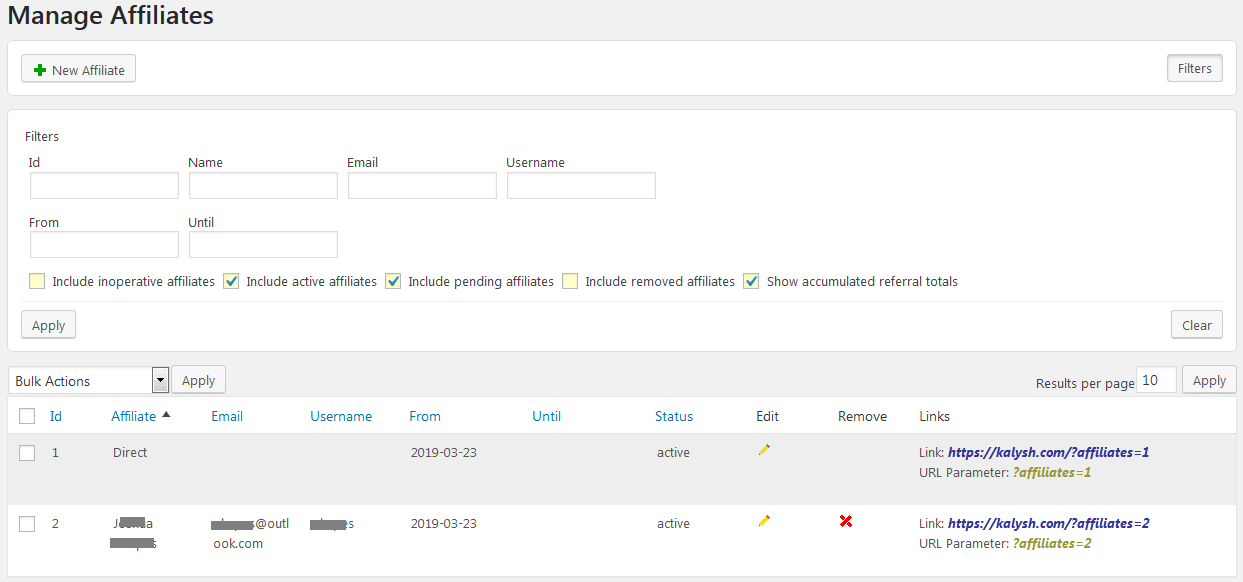
Task: Sort table by Status column header
Action: tap(673, 416)
